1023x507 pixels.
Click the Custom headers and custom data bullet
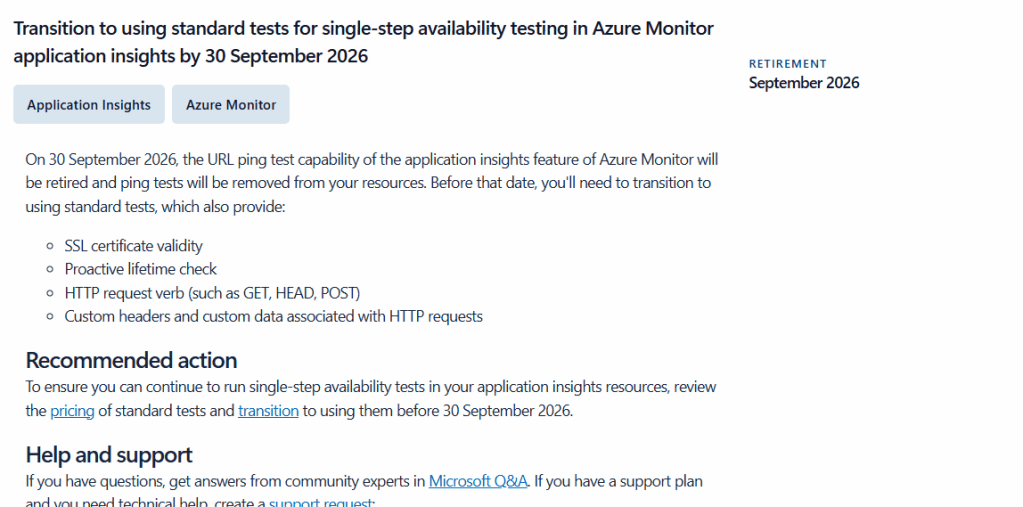273,316
